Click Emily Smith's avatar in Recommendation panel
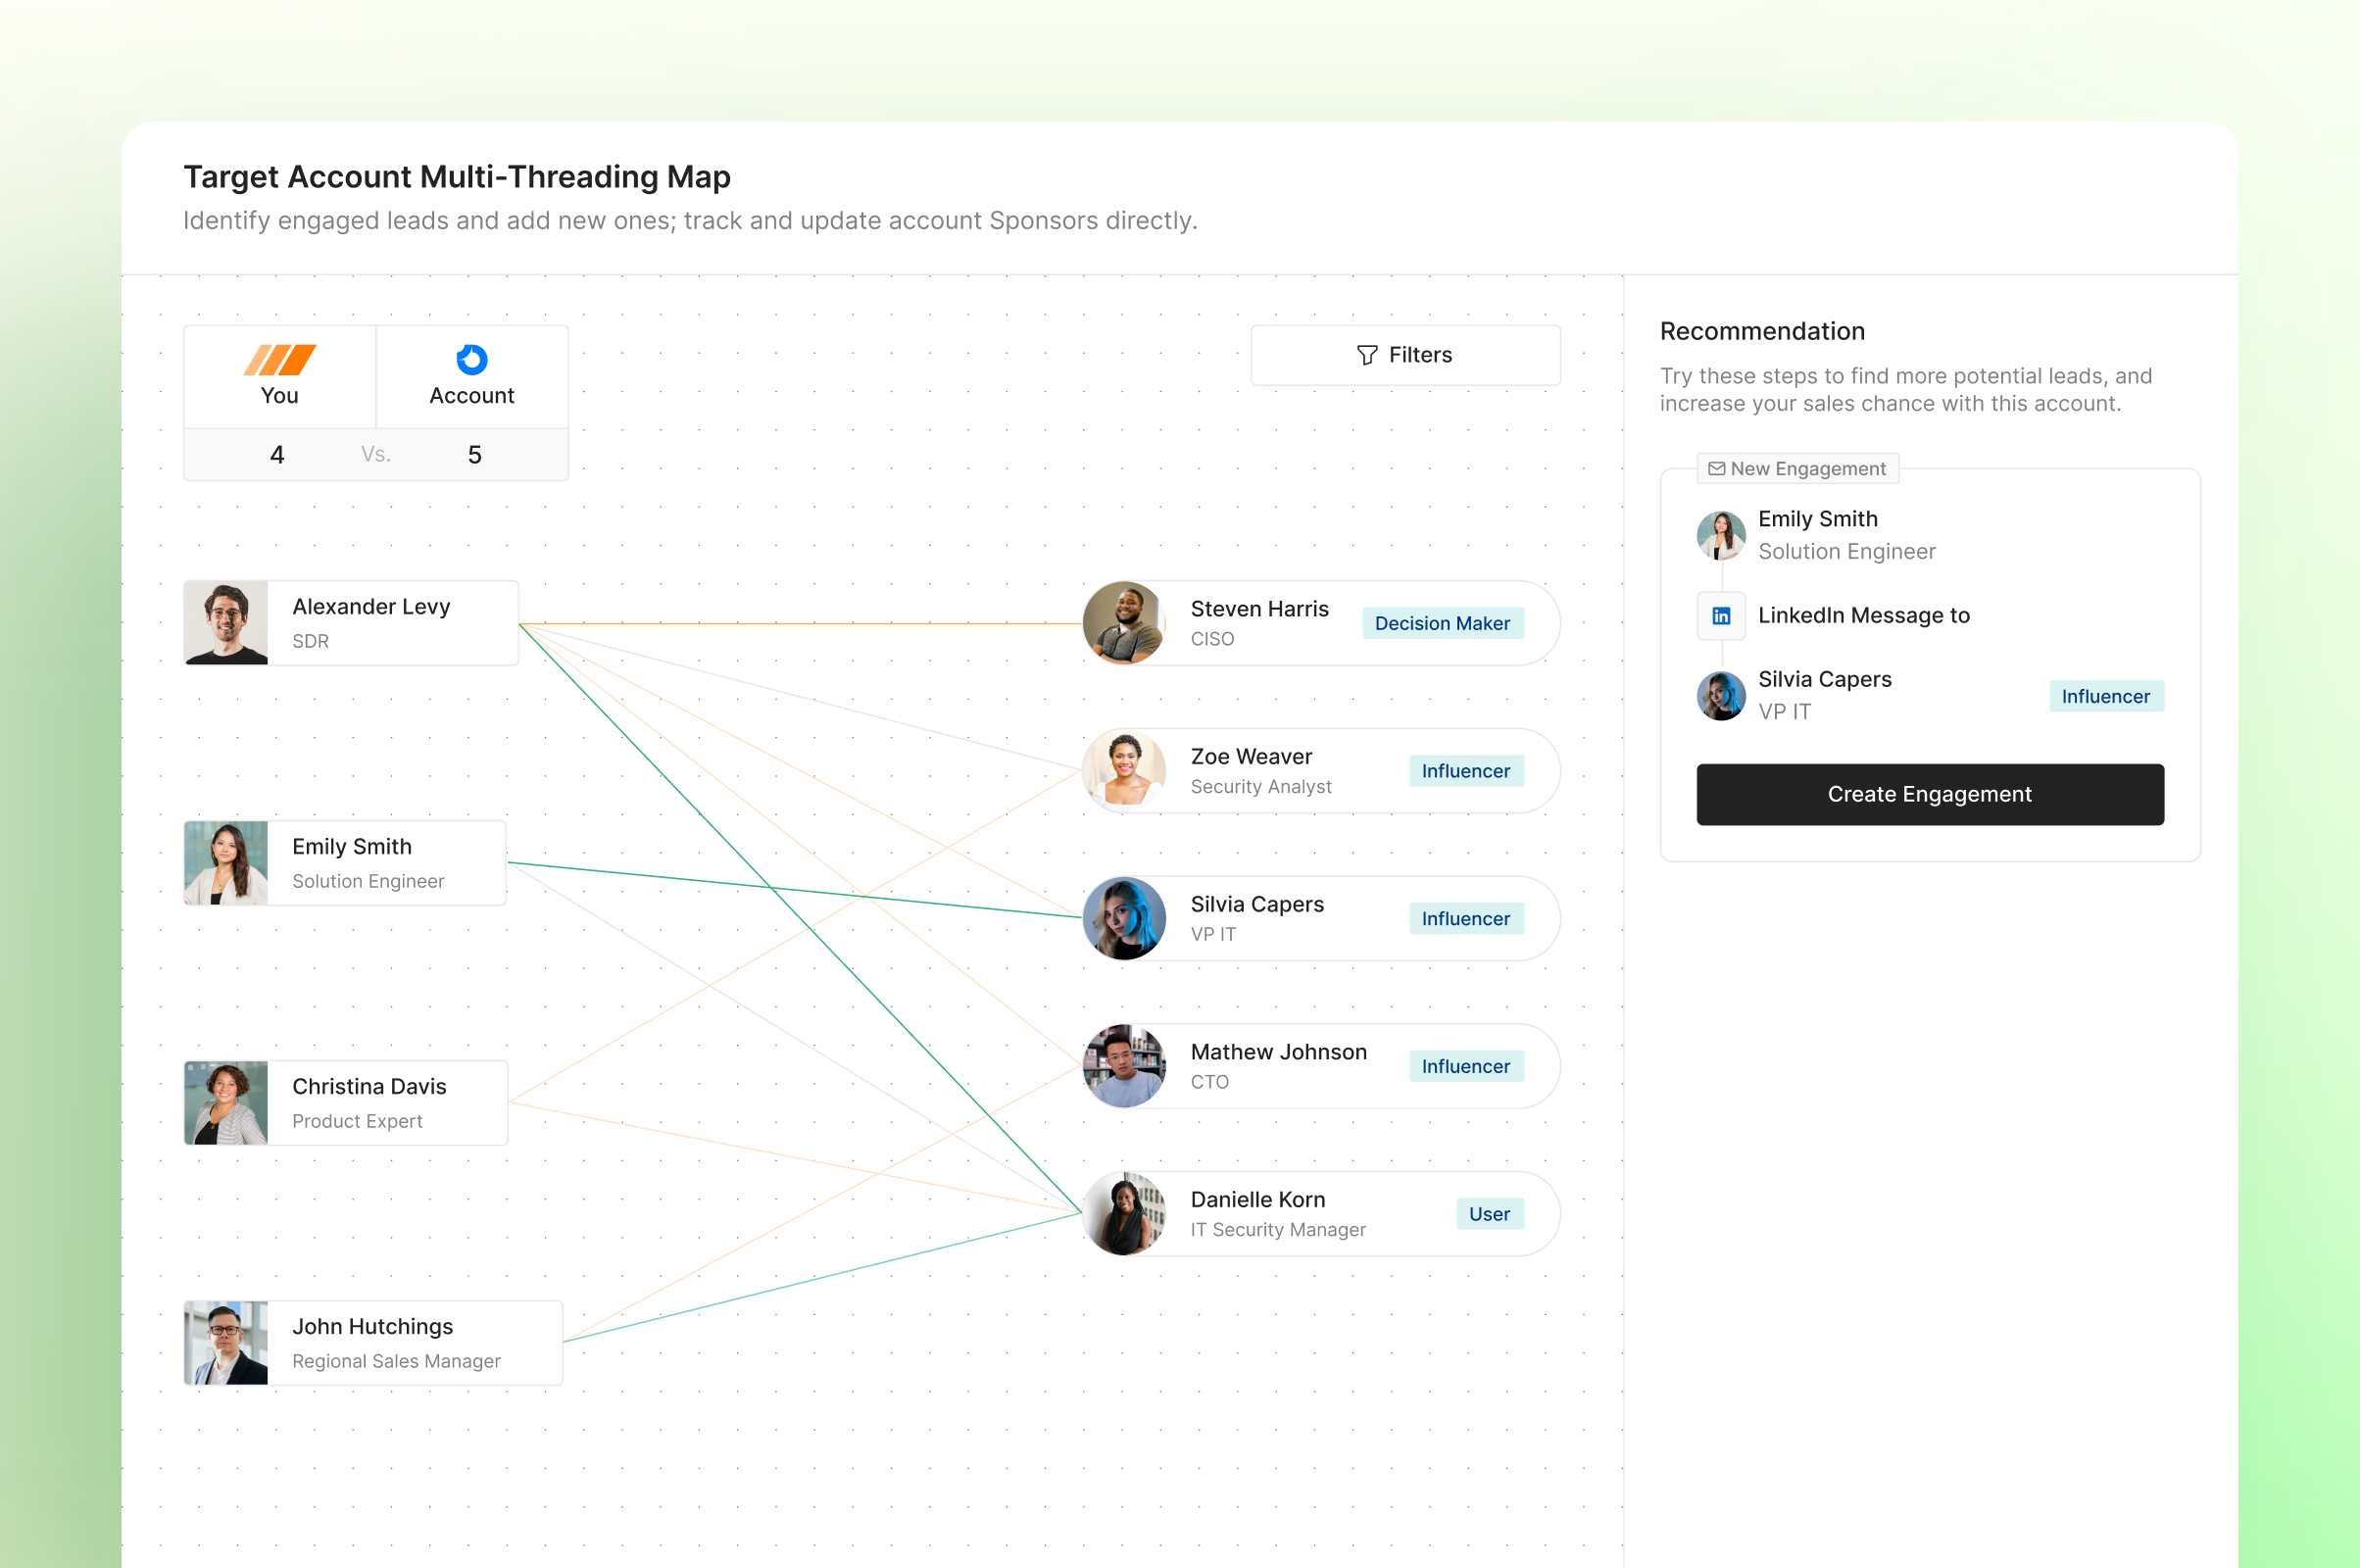Image resolution: width=2360 pixels, height=1568 pixels. click(1721, 535)
